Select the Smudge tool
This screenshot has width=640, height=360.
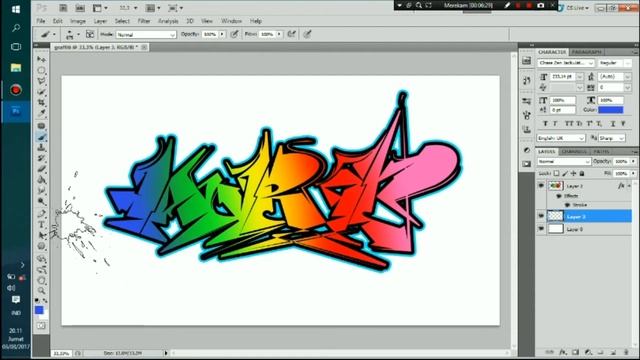(x=41, y=190)
